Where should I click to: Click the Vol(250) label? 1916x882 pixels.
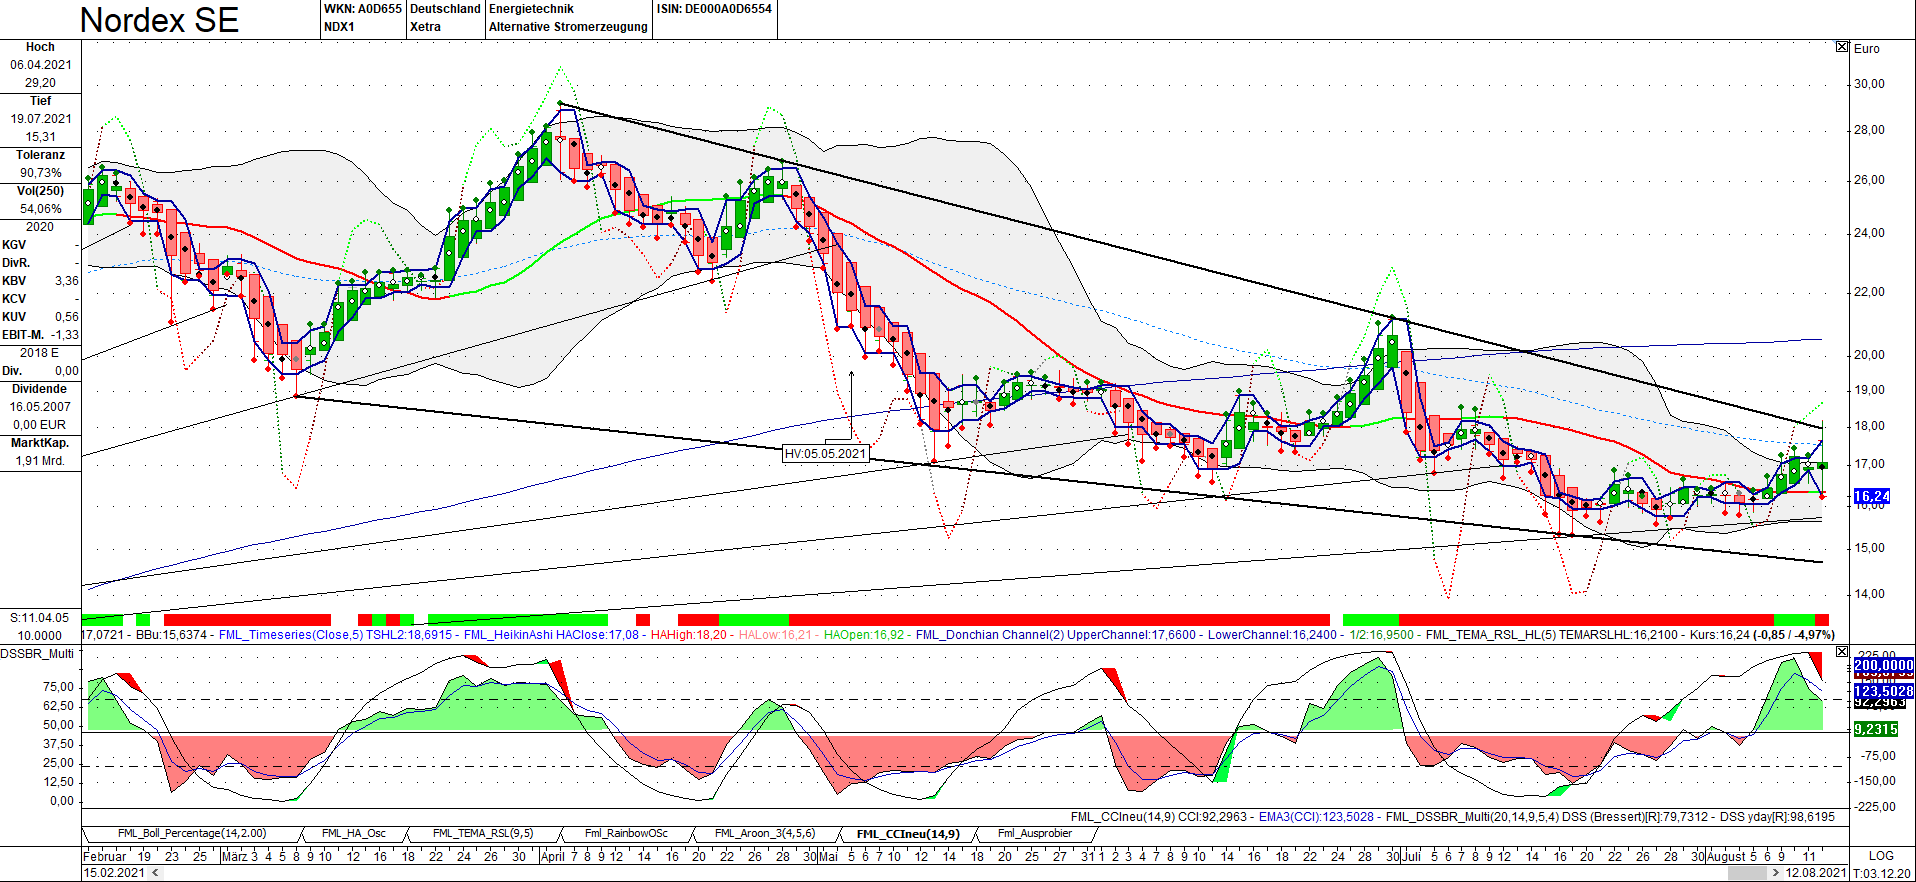[40, 191]
